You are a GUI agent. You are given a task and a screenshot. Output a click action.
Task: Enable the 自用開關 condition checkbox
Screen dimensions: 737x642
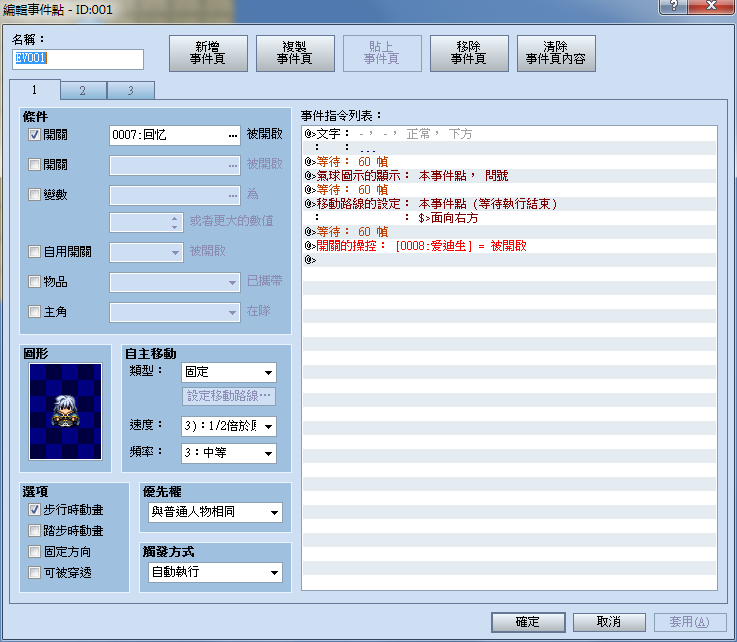(34, 251)
